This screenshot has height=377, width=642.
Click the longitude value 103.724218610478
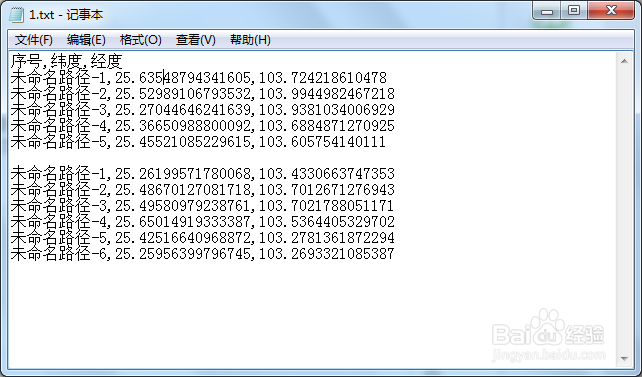(x=323, y=77)
